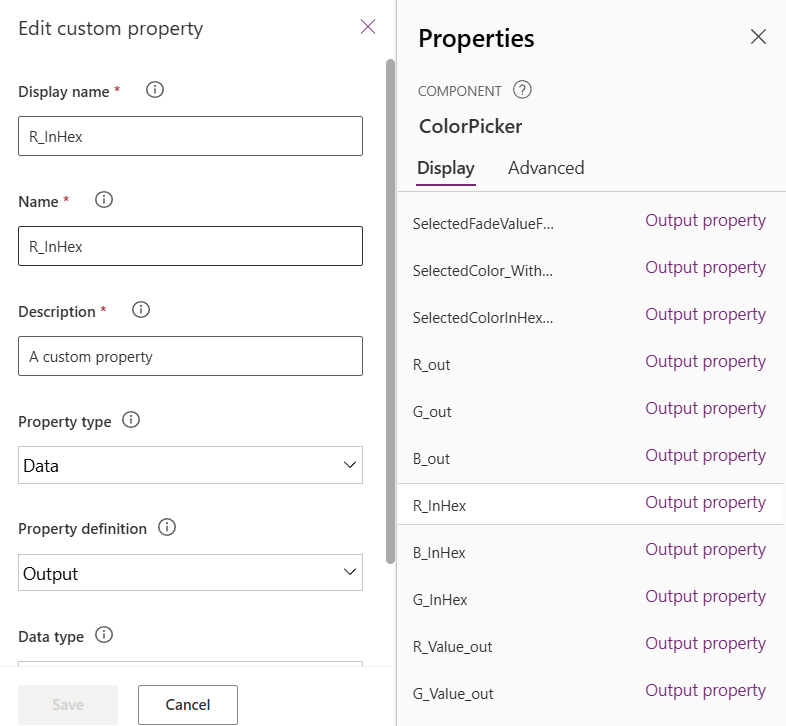Image resolution: width=786 pixels, height=726 pixels.
Task: Open Output property link for SelectedColor_With...
Action: click(x=705, y=267)
